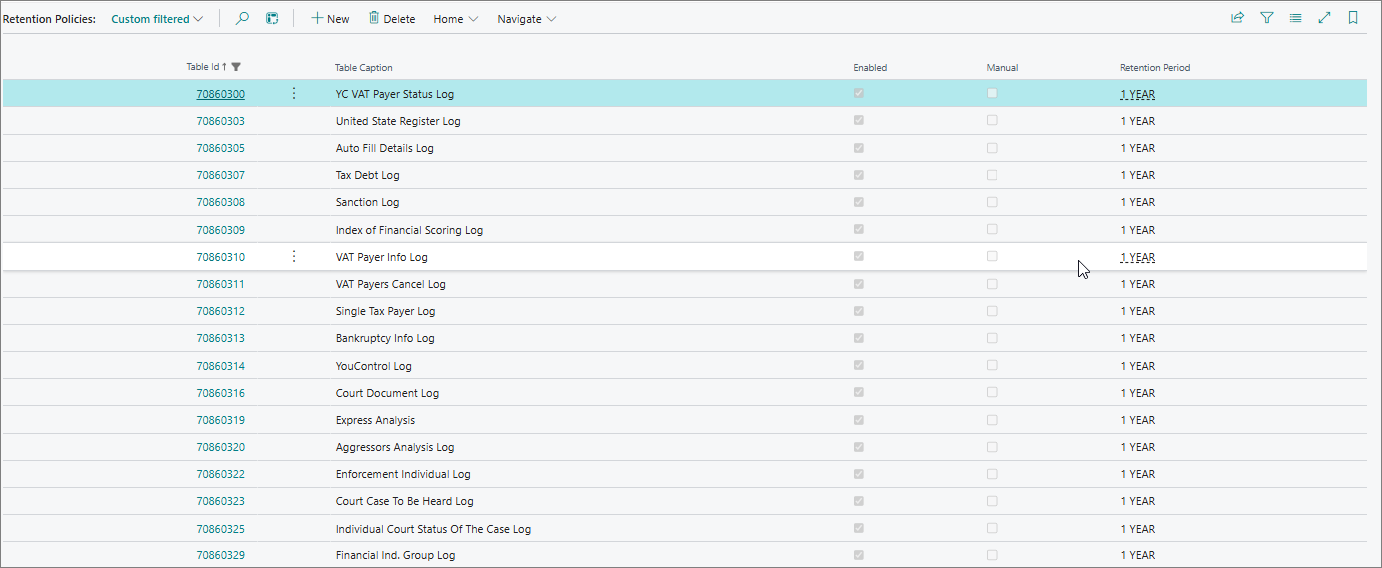
Task: Open Table Id link 70860311
Action: pos(220,284)
